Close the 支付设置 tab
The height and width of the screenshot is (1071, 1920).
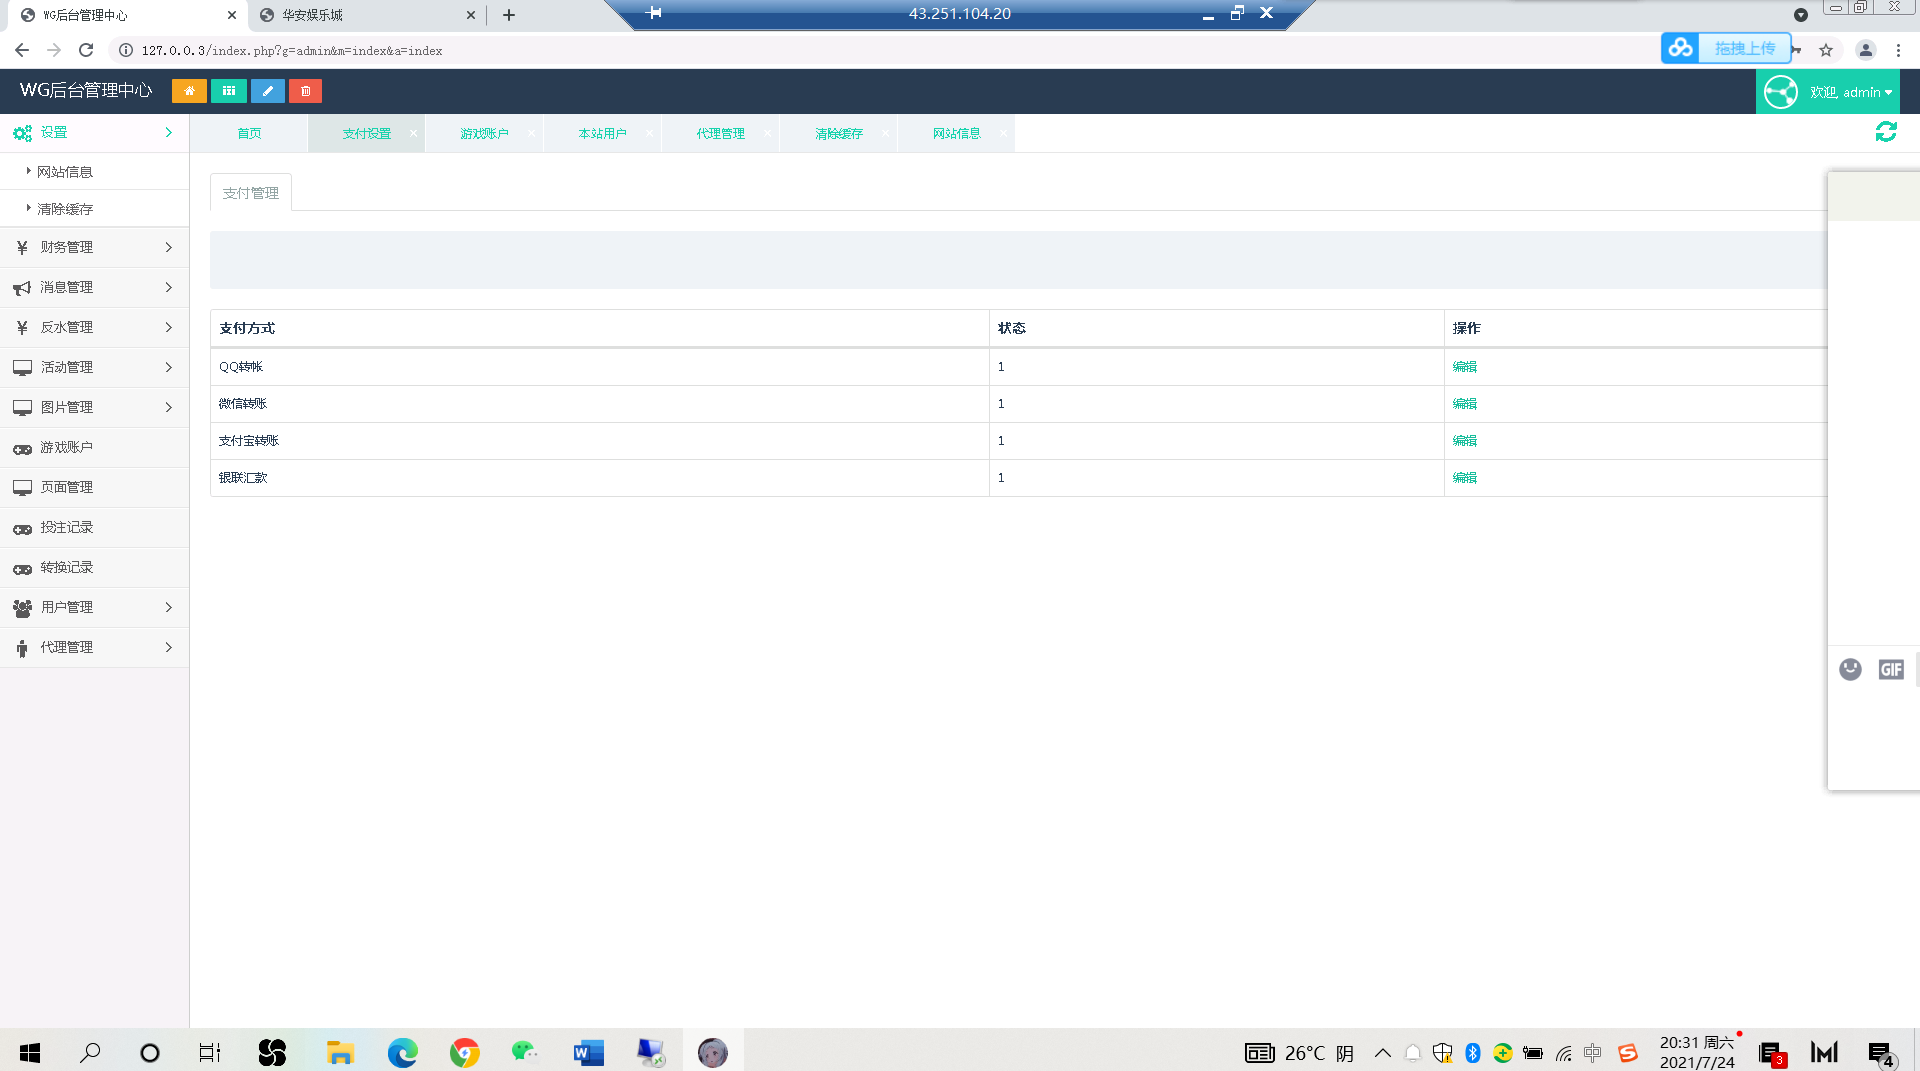point(413,133)
